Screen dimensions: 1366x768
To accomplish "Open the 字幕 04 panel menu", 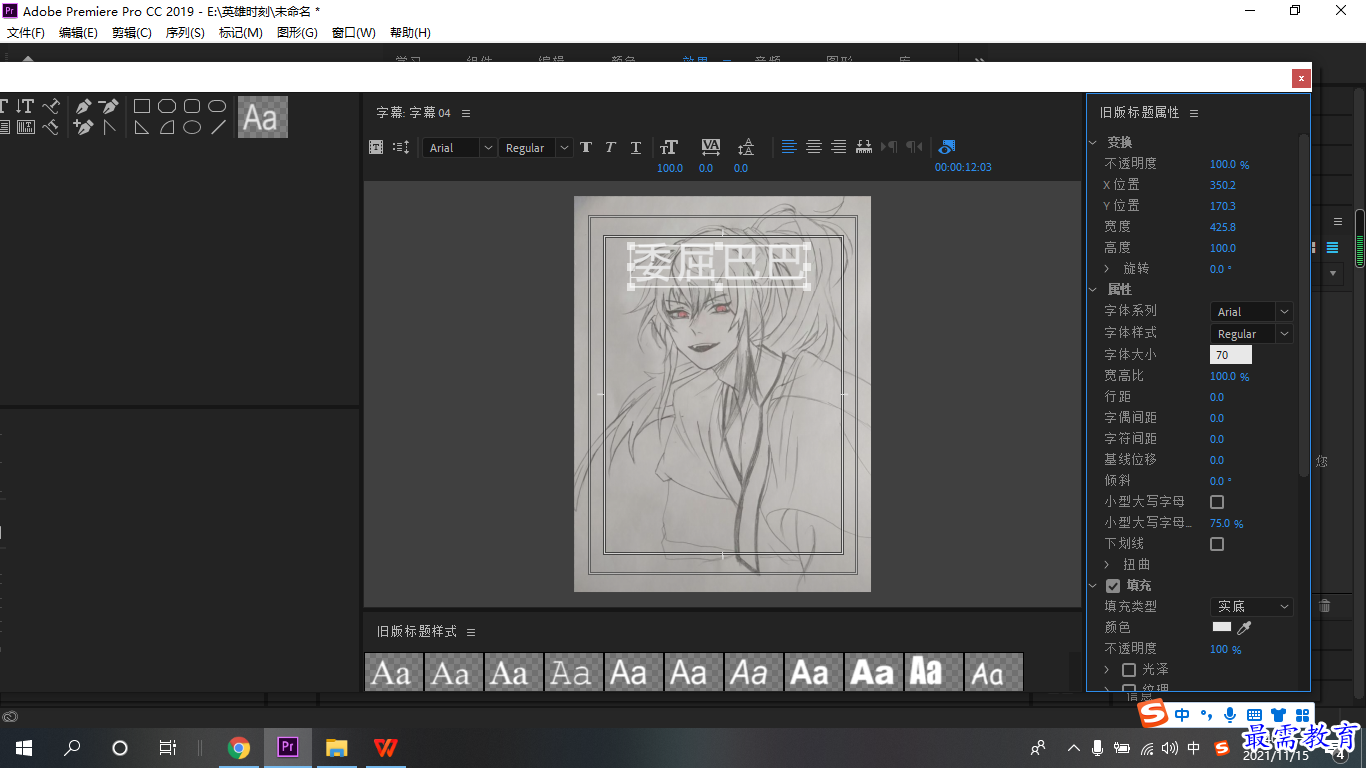I will (x=466, y=113).
